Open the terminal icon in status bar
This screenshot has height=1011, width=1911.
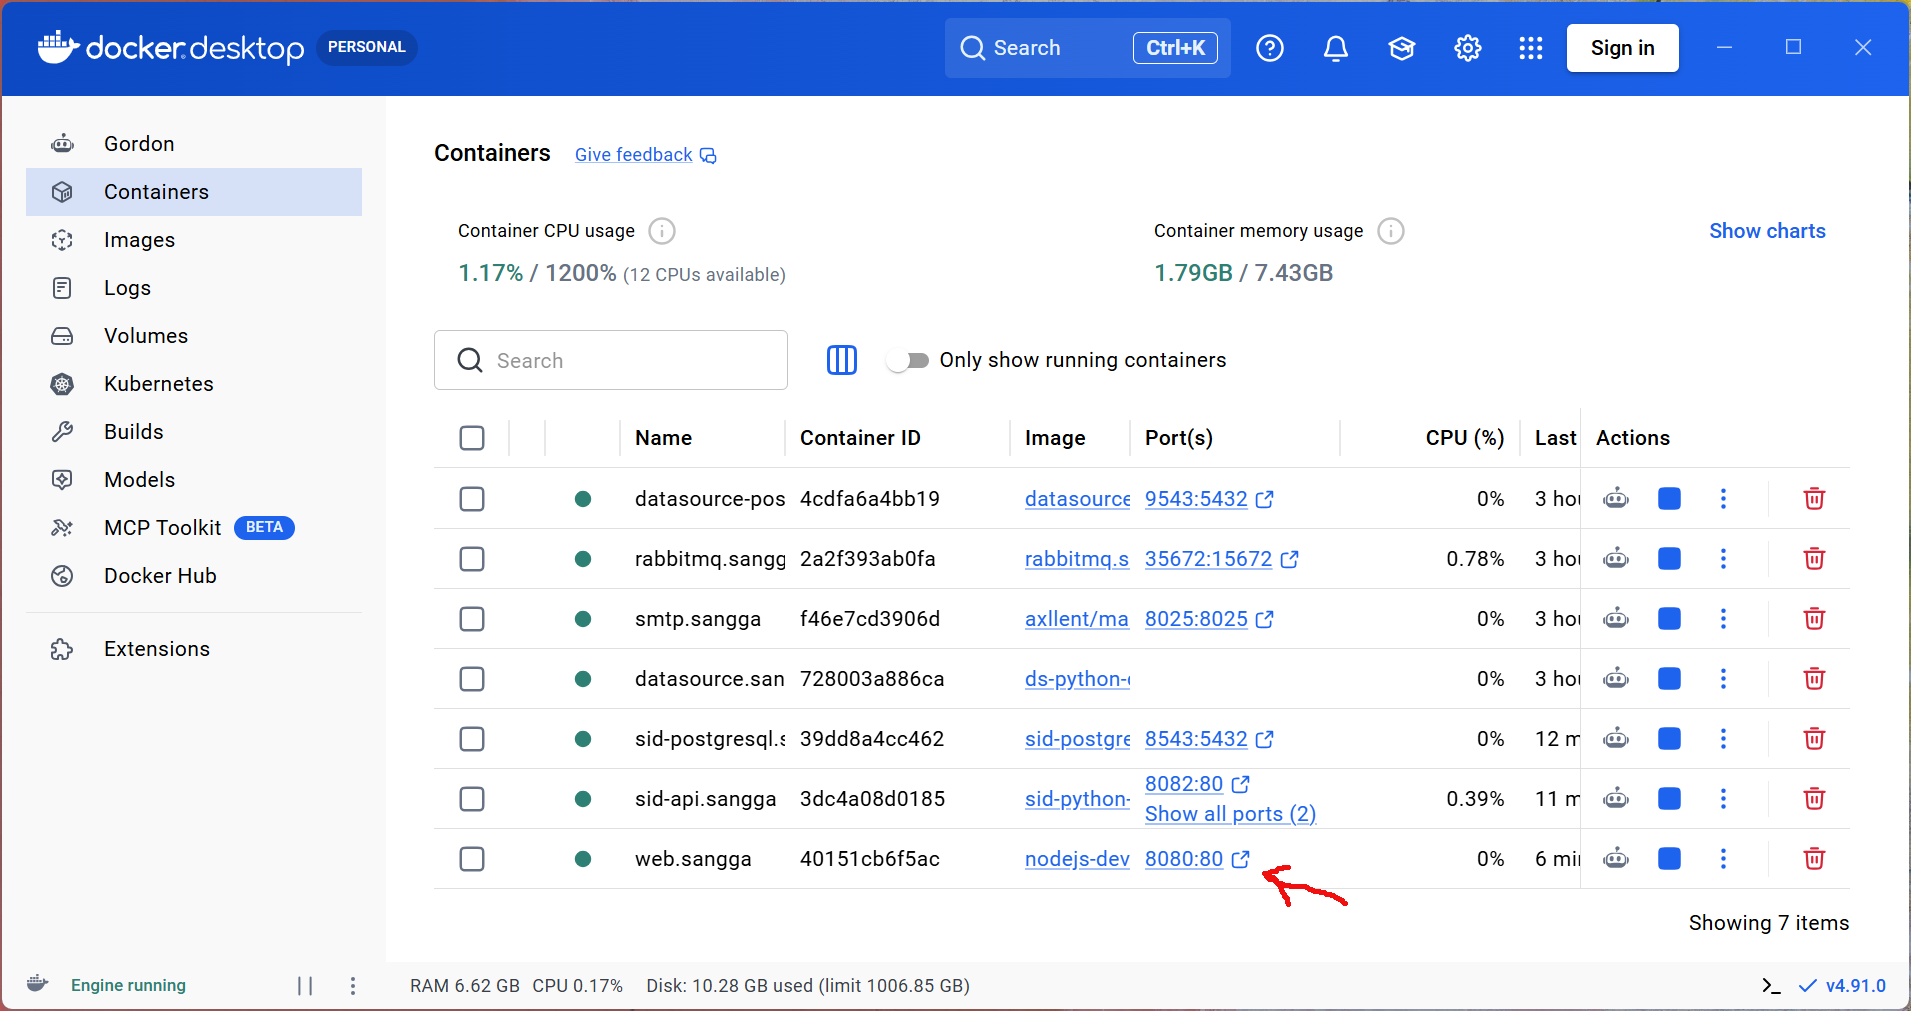(x=1771, y=985)
